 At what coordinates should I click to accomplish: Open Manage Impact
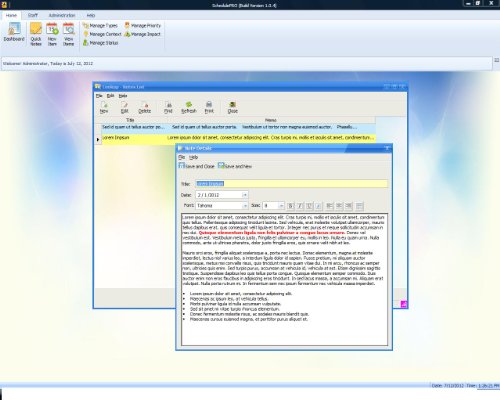point(142,34)
